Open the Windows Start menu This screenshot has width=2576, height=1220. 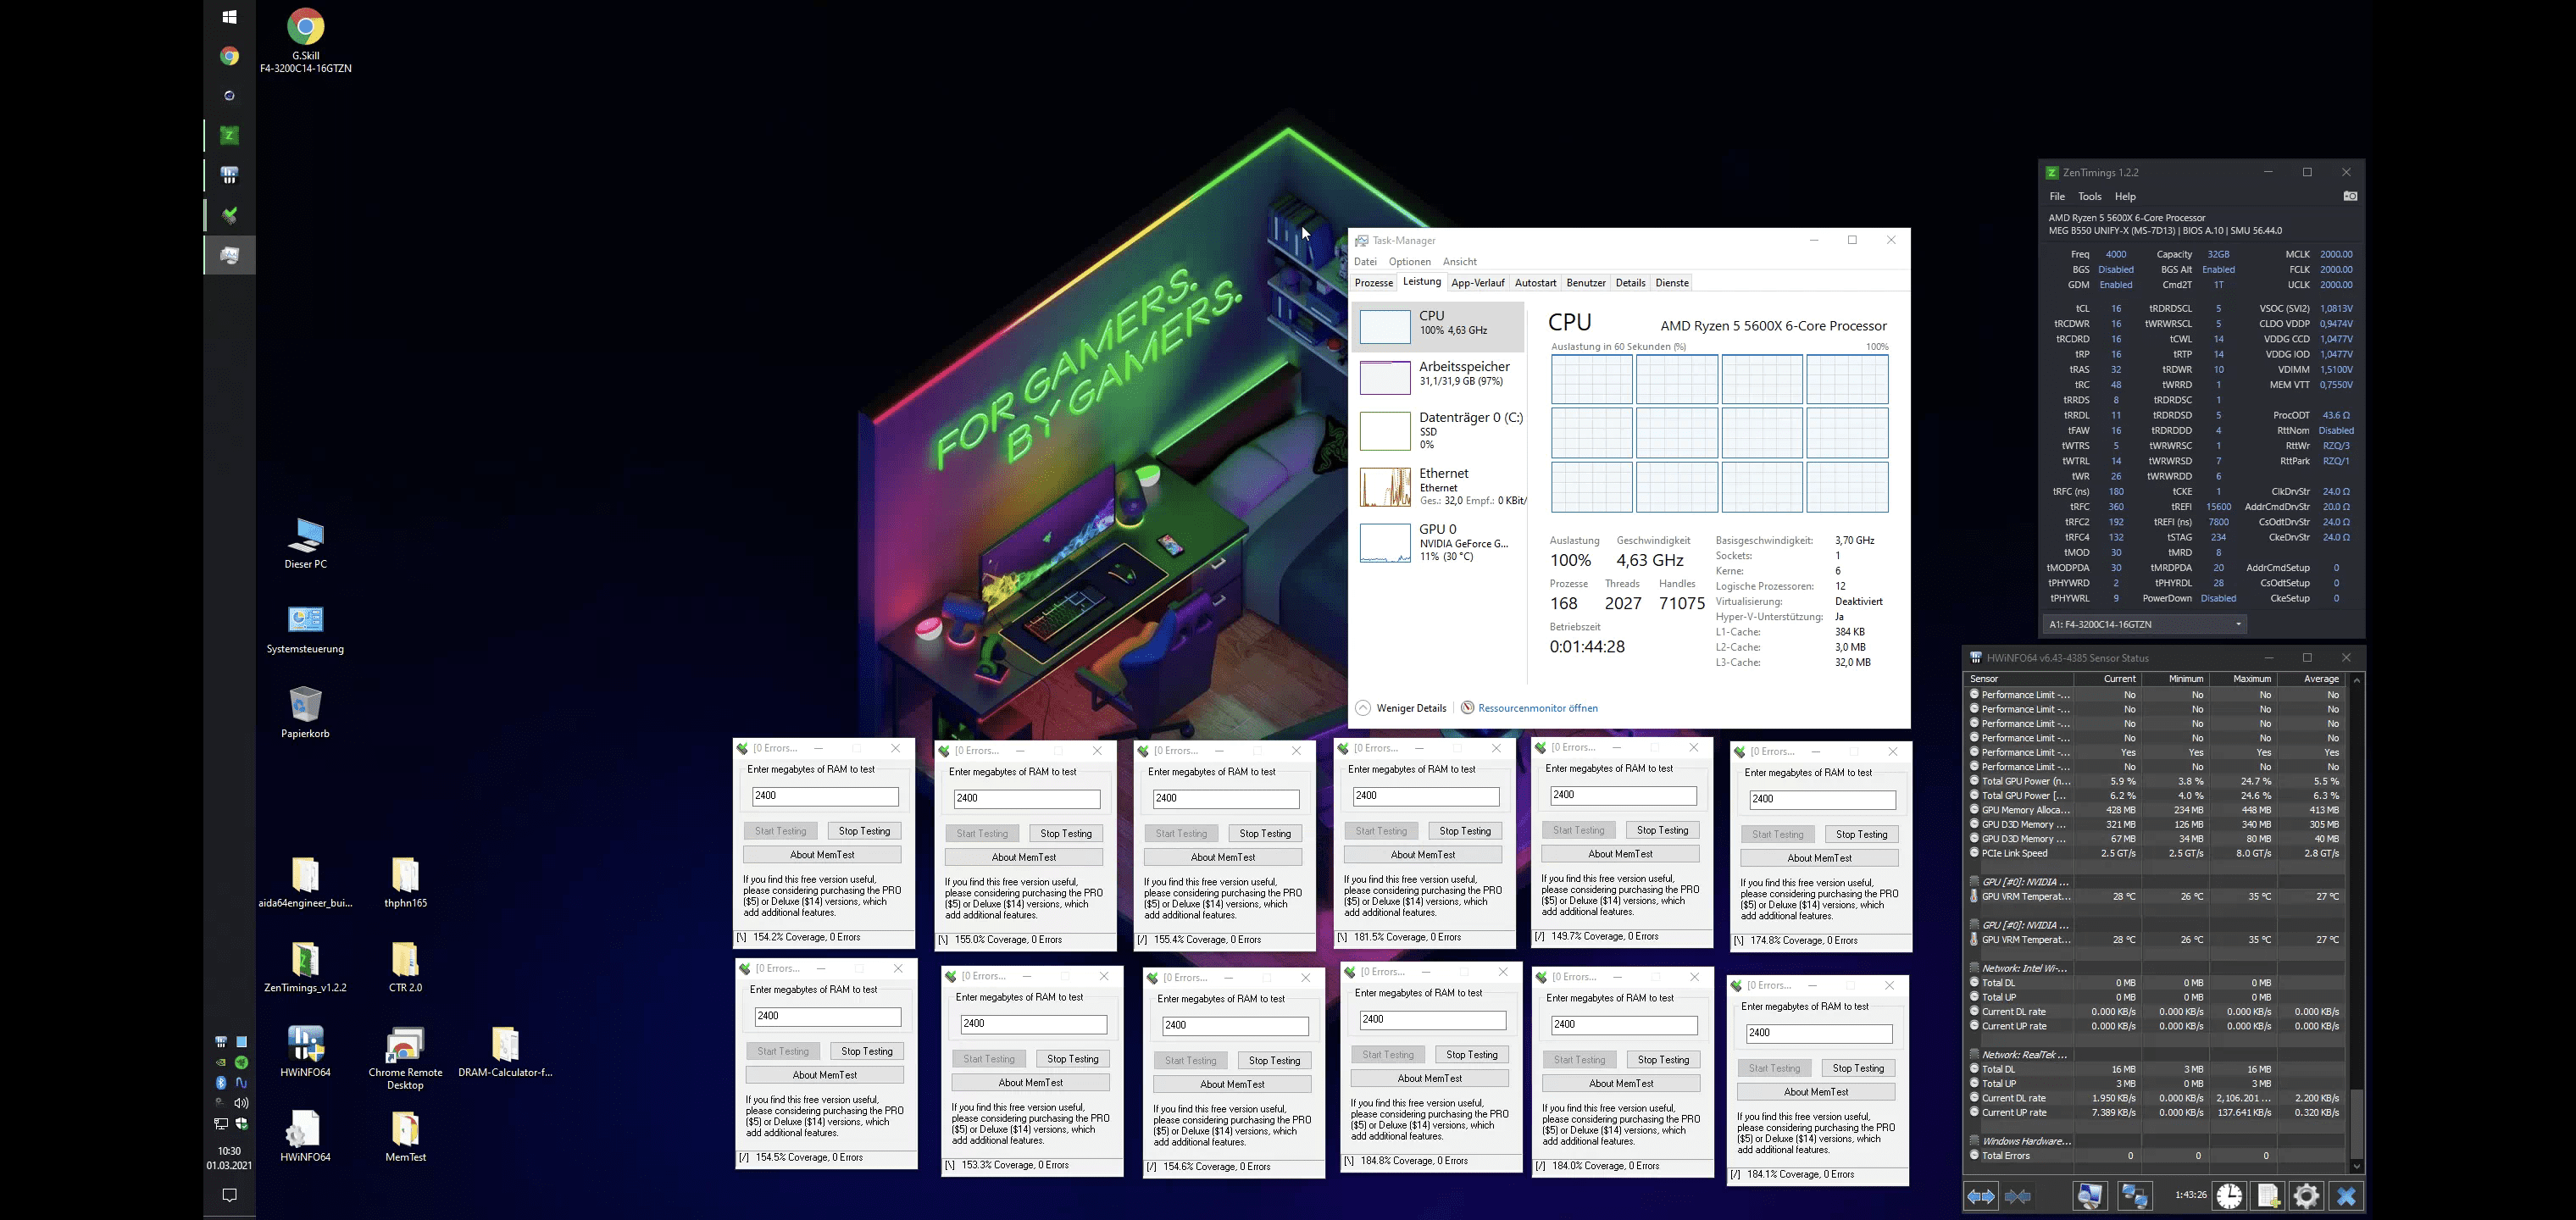click(x=229, y=17)
